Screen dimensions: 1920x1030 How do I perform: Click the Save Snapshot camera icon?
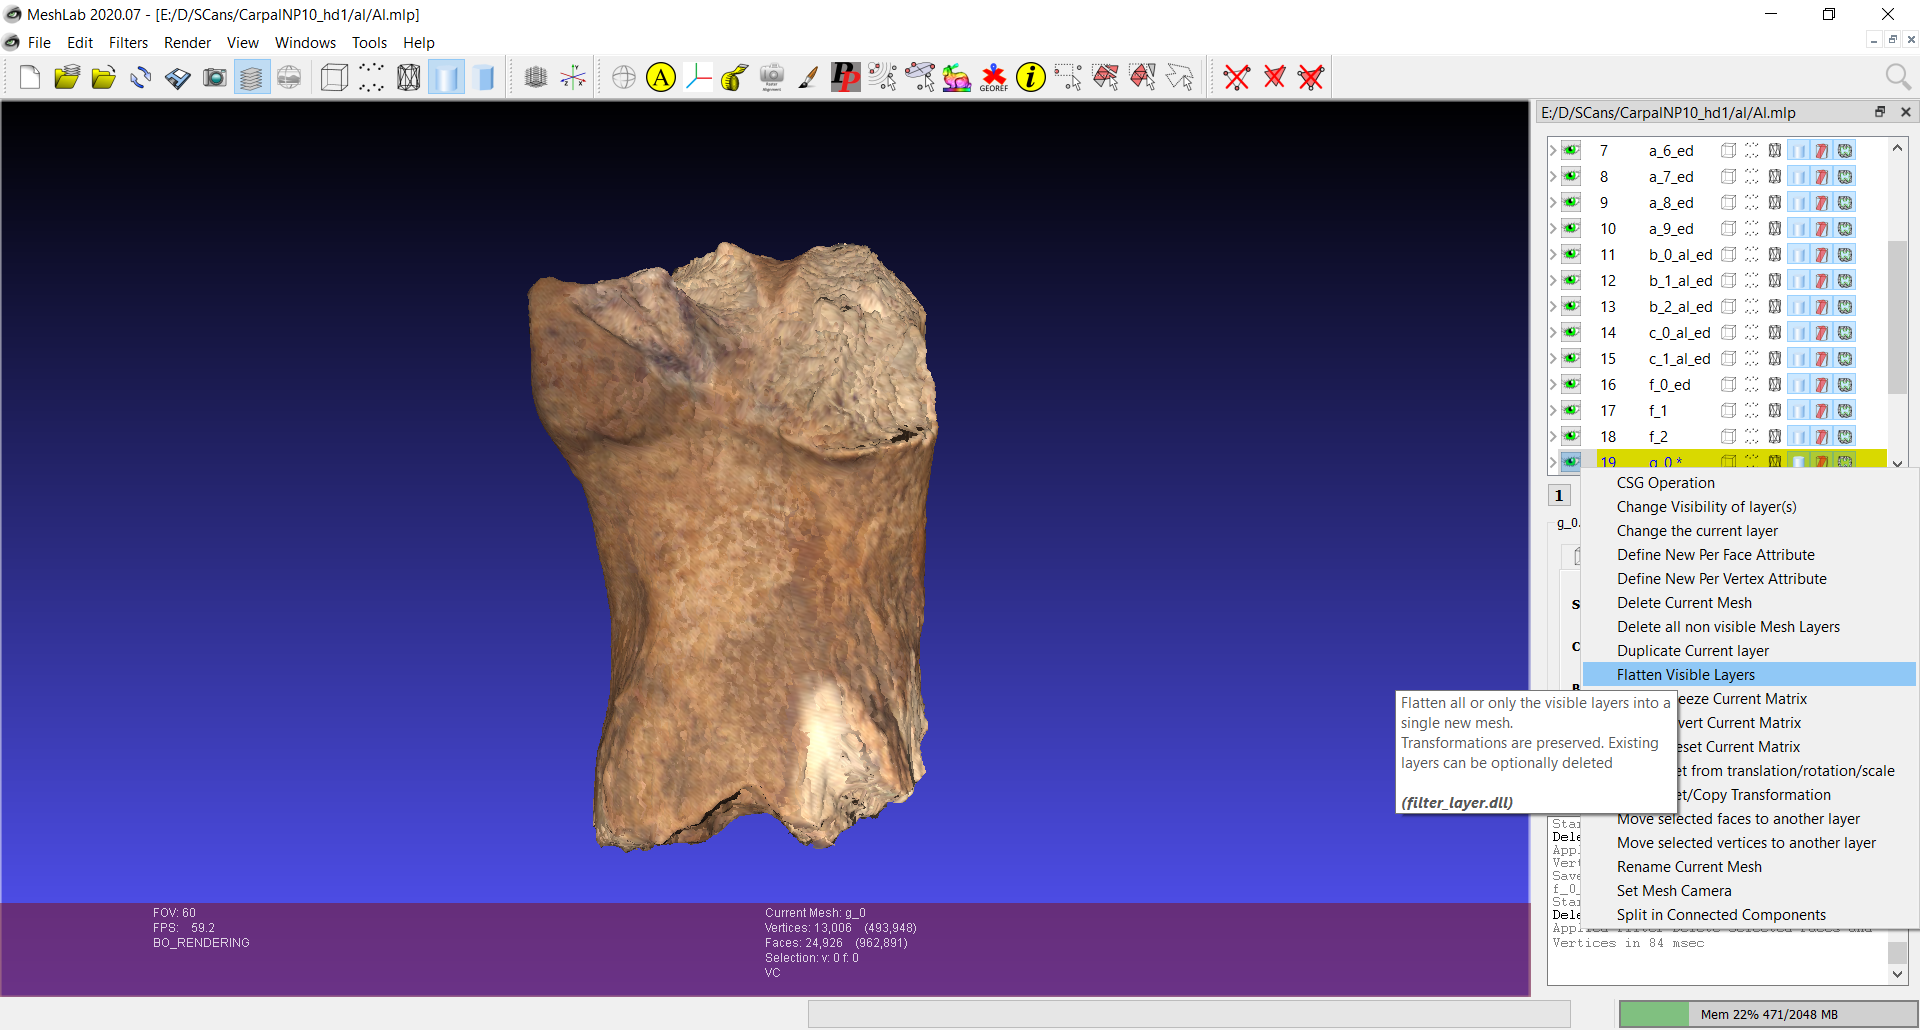click(x=215, y=77)
